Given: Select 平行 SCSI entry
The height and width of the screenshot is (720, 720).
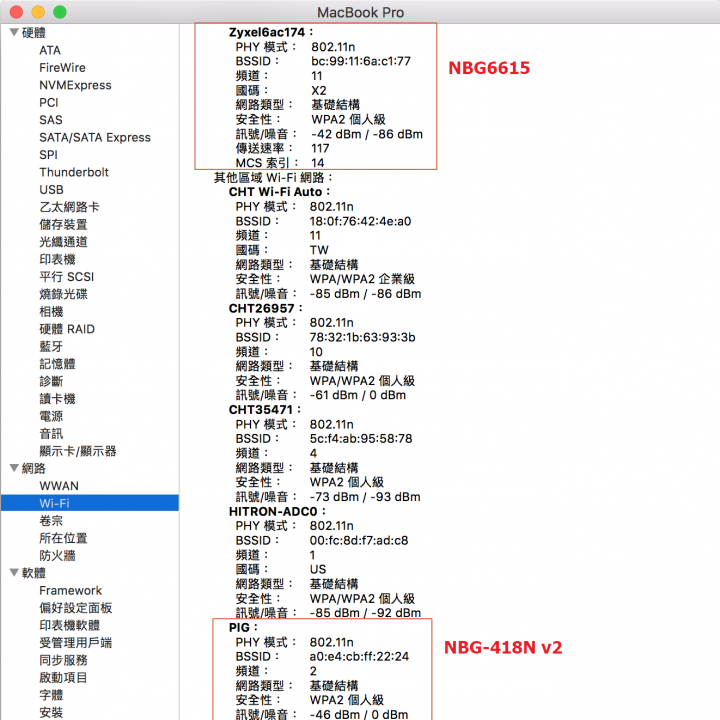Looking at the screenshot, I should coord(67,277).
